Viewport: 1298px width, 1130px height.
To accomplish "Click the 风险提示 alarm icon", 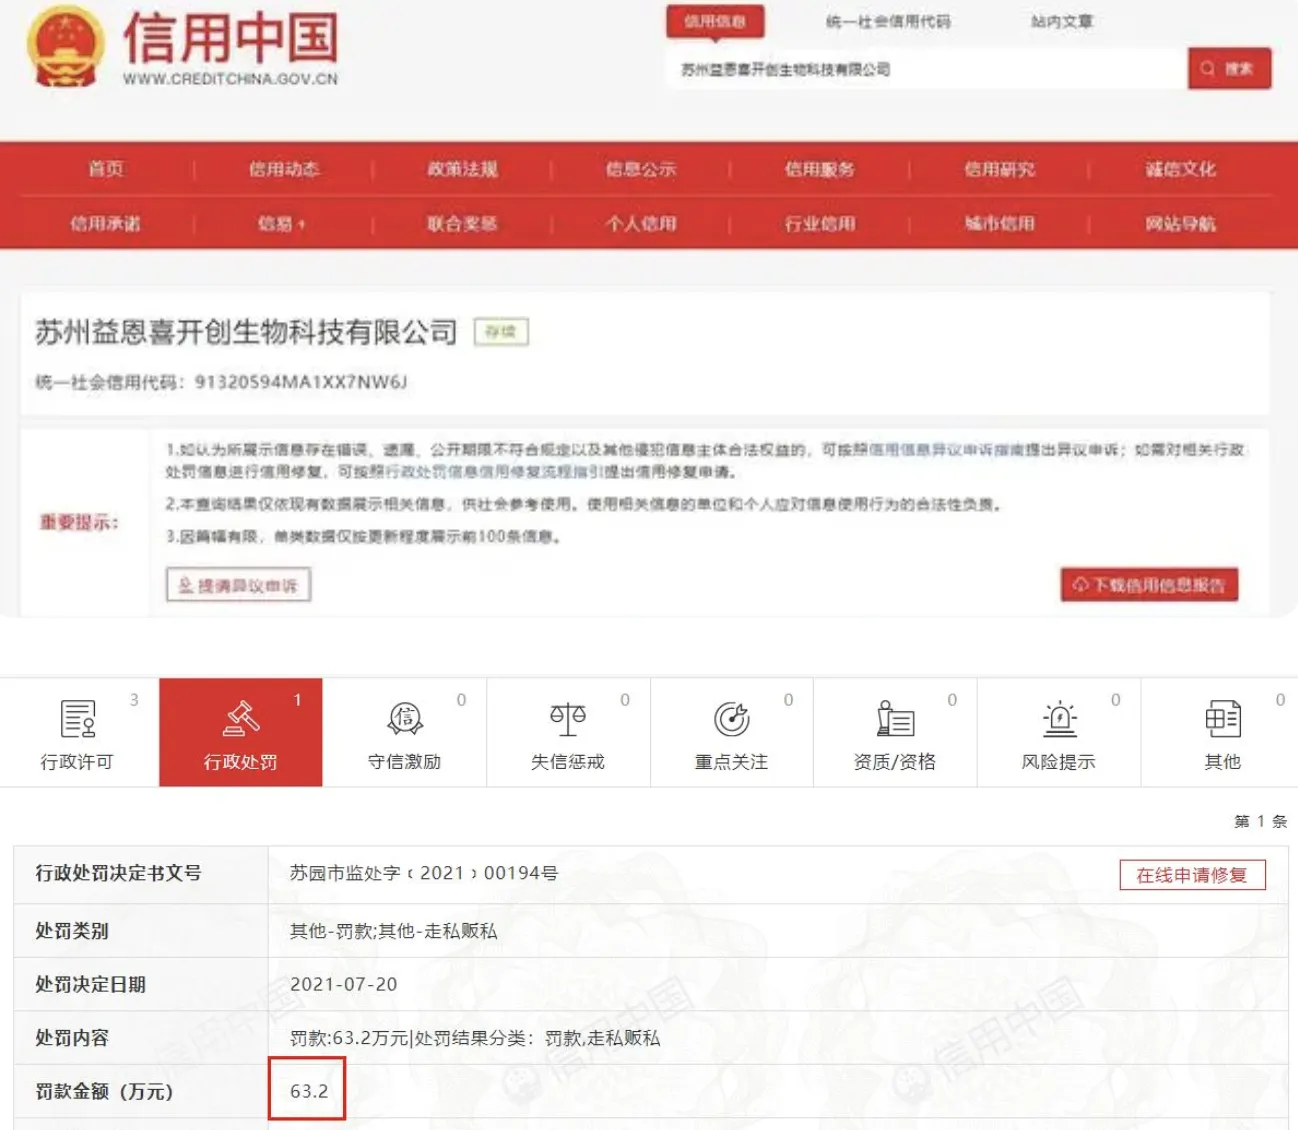I will 1059,718.
